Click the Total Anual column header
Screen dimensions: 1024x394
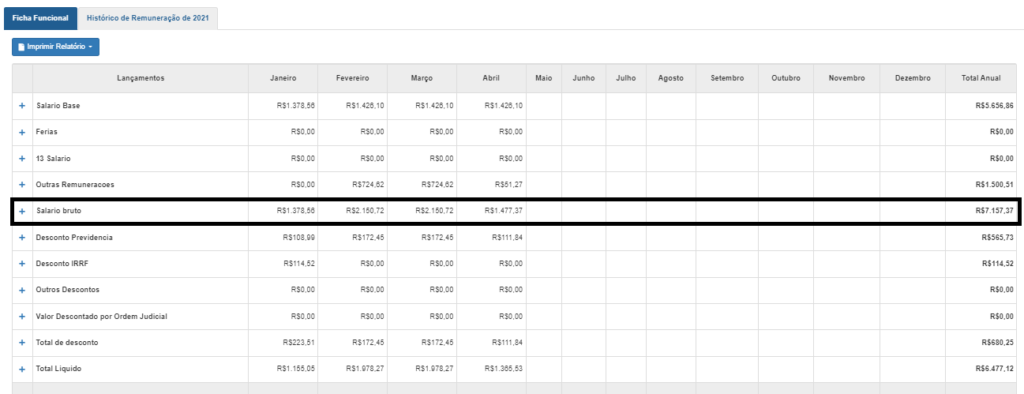(x=981, y=78)
